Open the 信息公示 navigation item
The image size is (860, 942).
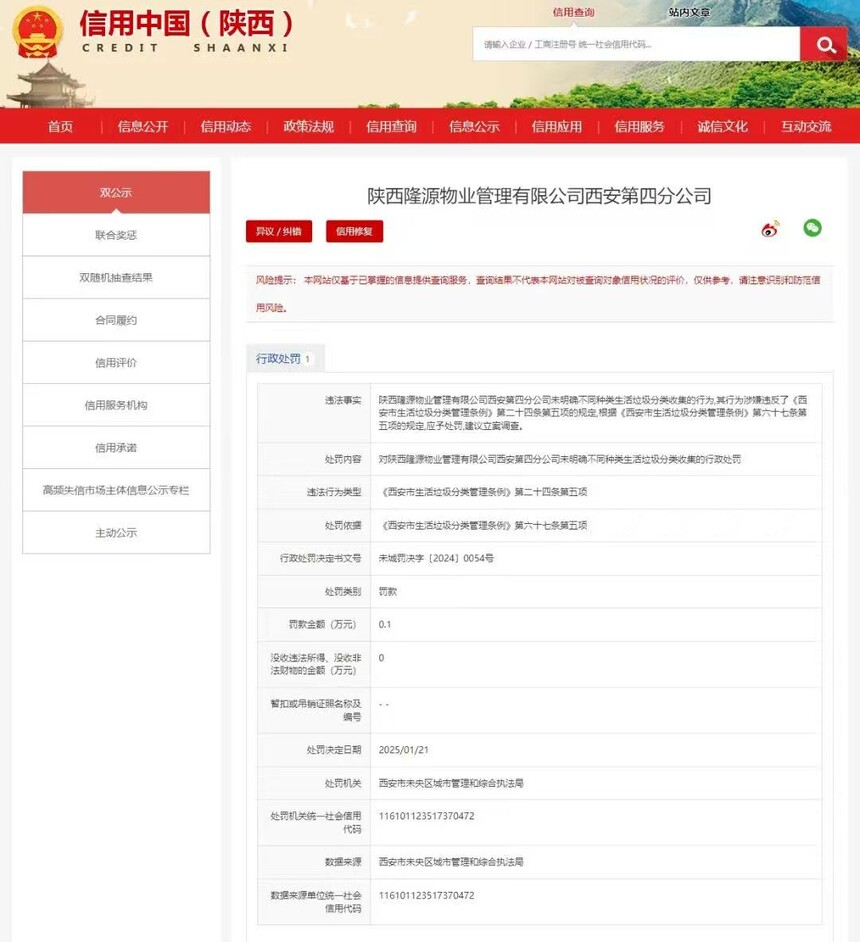click(474, 126)
